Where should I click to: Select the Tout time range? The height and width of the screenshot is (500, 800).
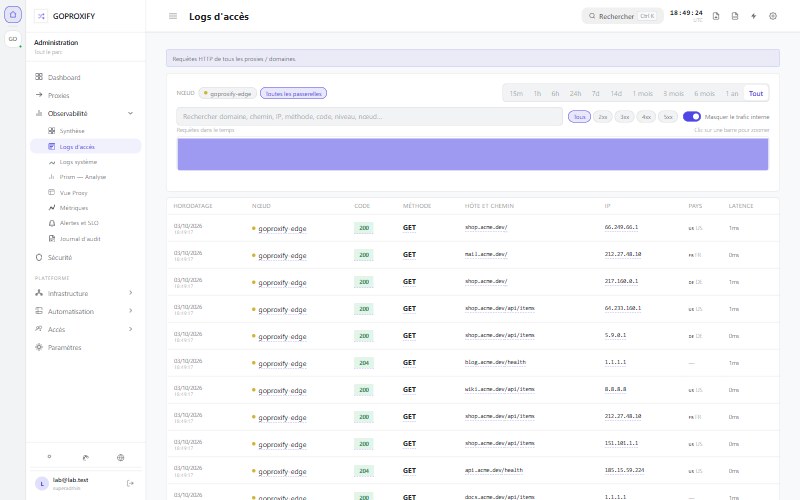tap(756, 93)
